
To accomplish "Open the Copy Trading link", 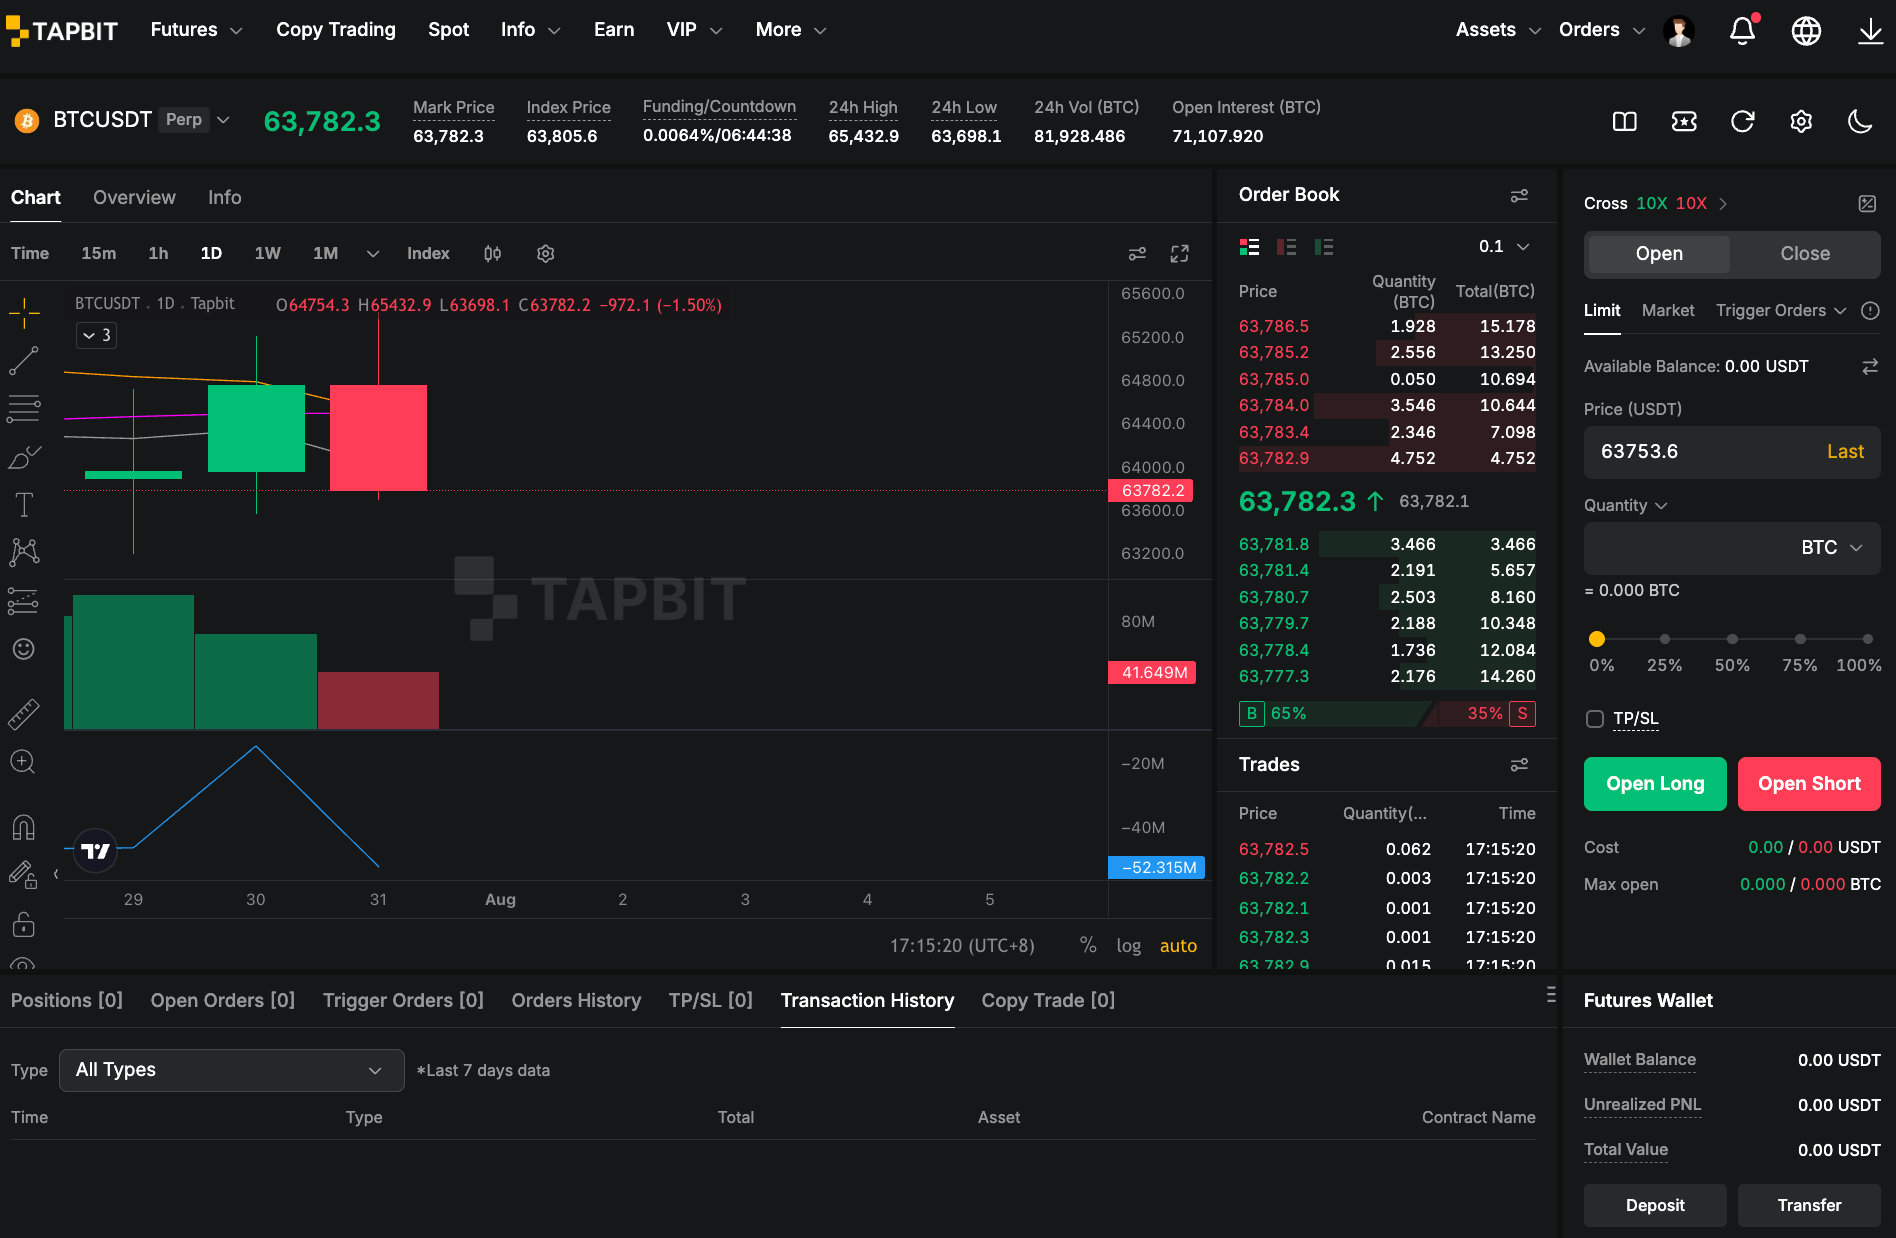I will (336, 30).
